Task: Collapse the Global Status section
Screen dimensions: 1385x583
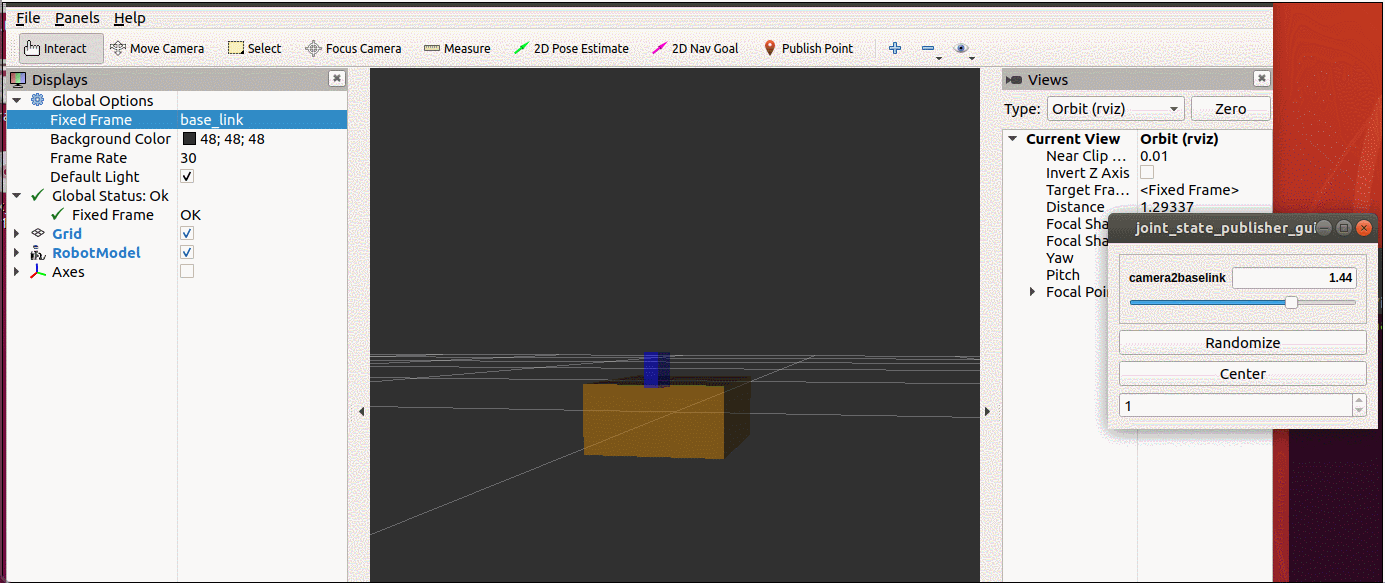Action: pyautogui.click(x=16, y=196)
